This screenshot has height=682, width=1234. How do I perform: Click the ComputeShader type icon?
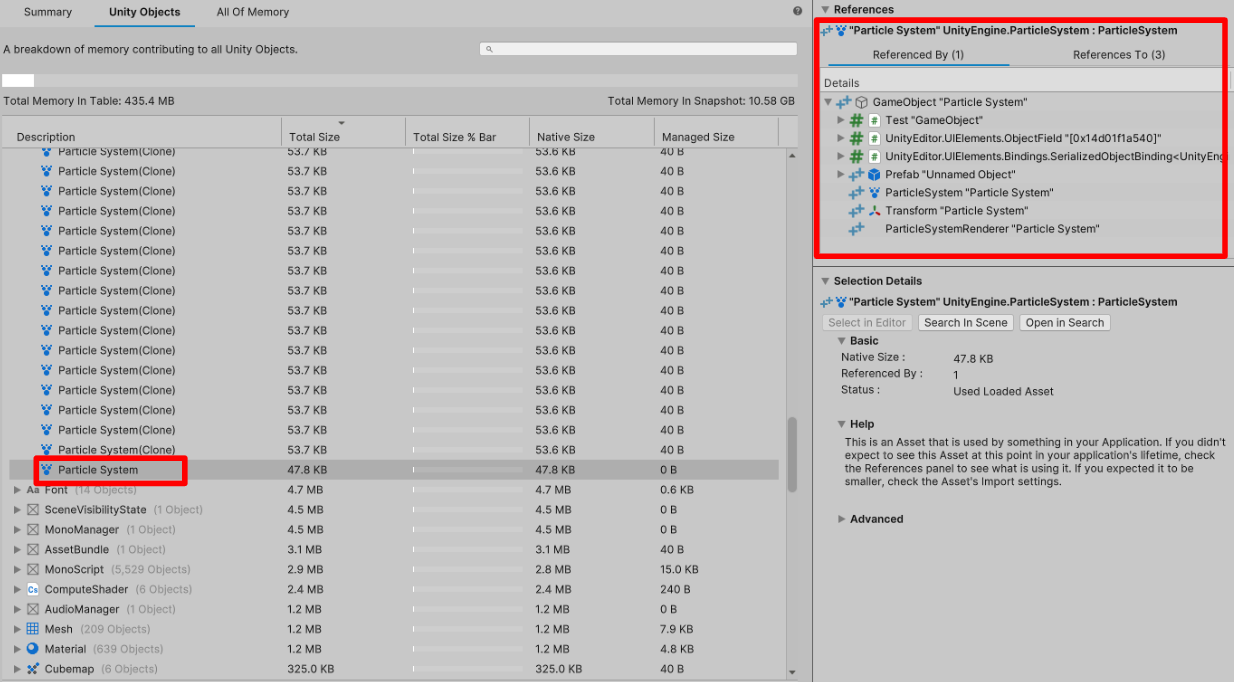coord(33,590)
